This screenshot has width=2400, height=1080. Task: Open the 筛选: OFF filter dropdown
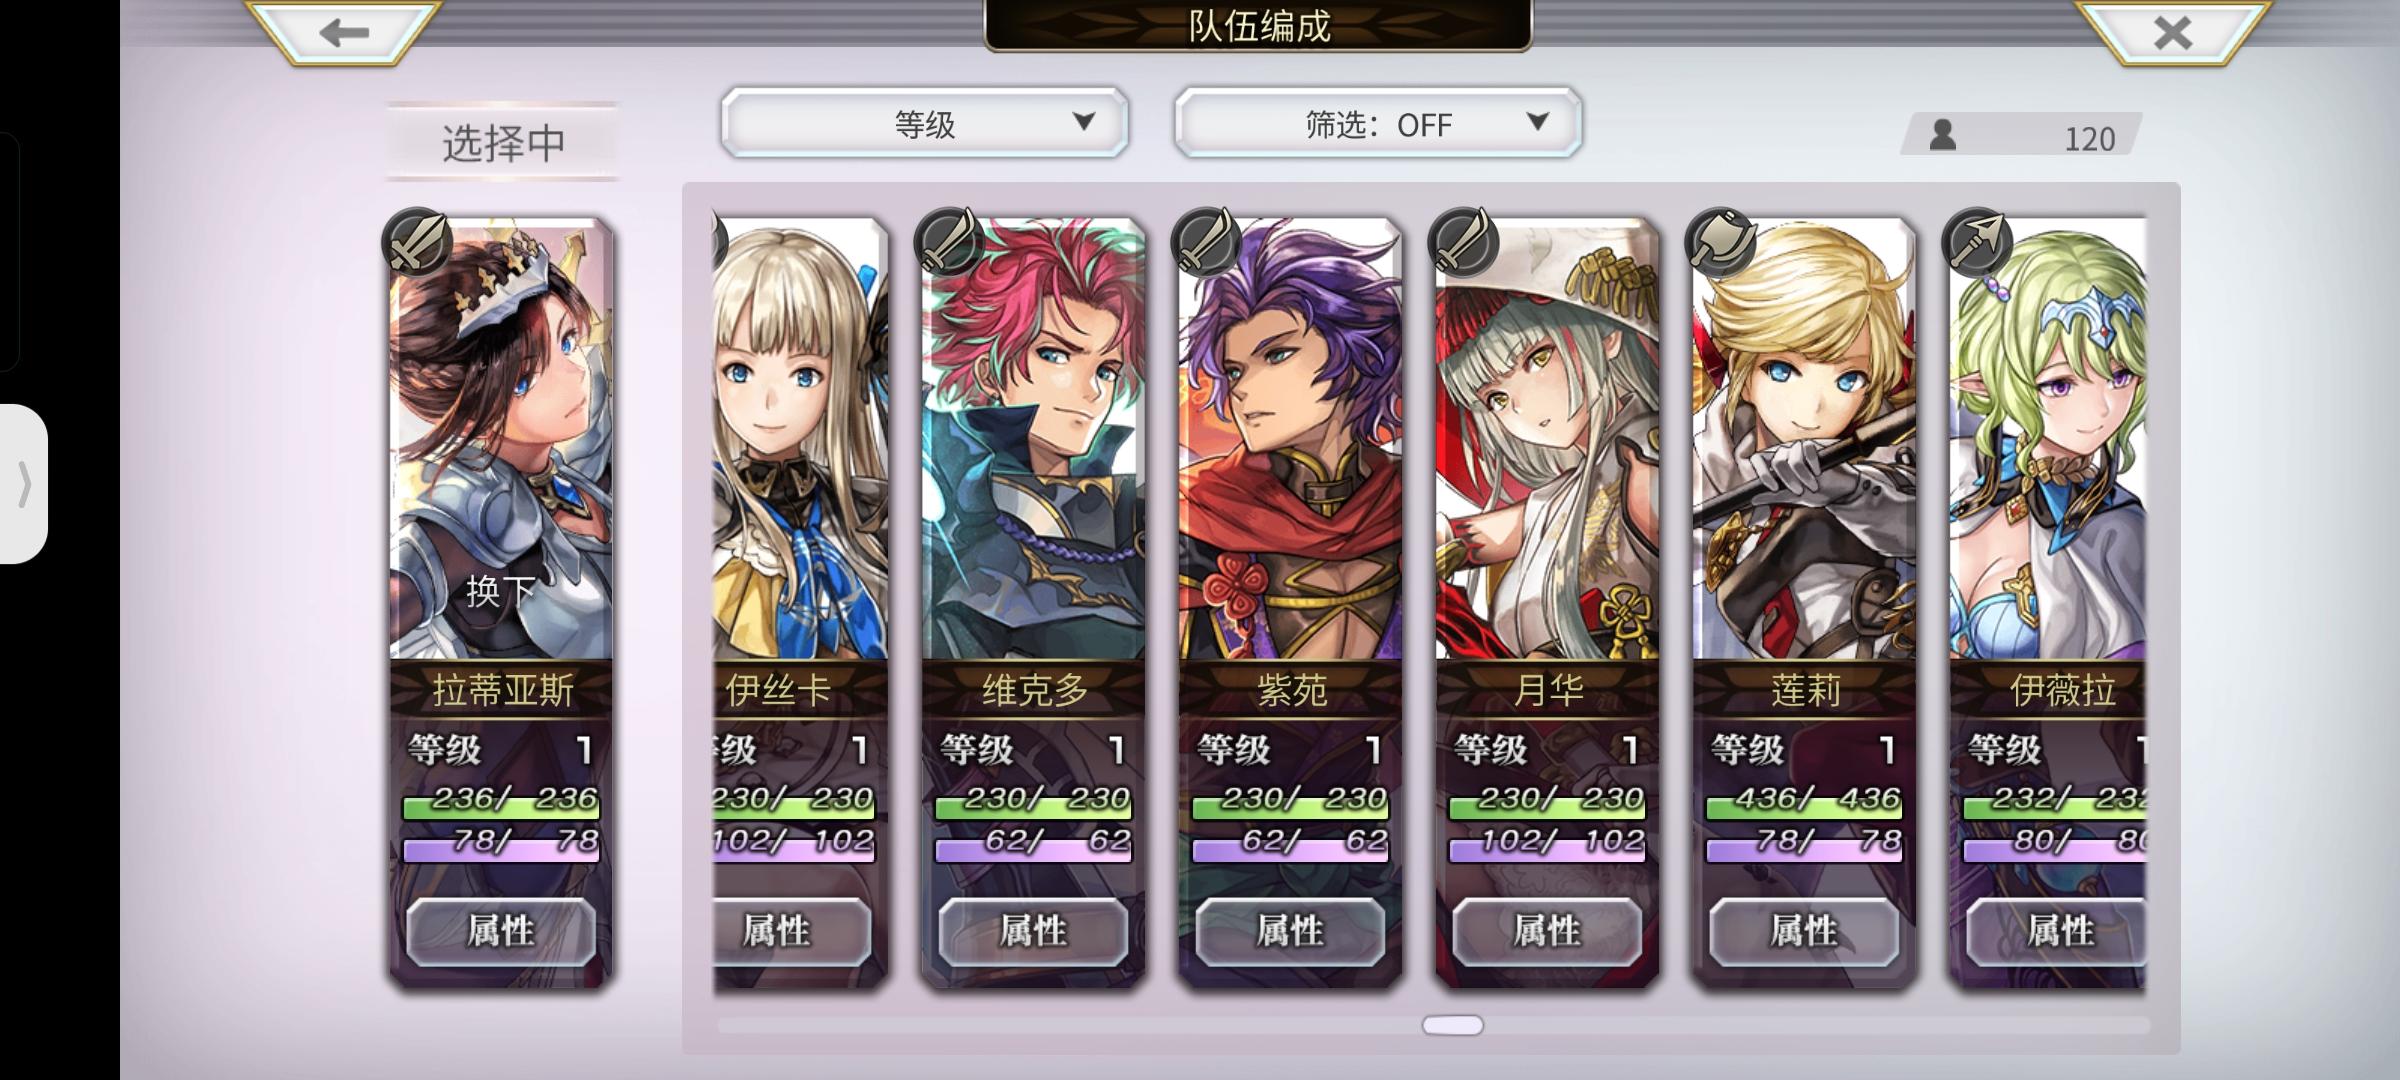[1378, 123]
